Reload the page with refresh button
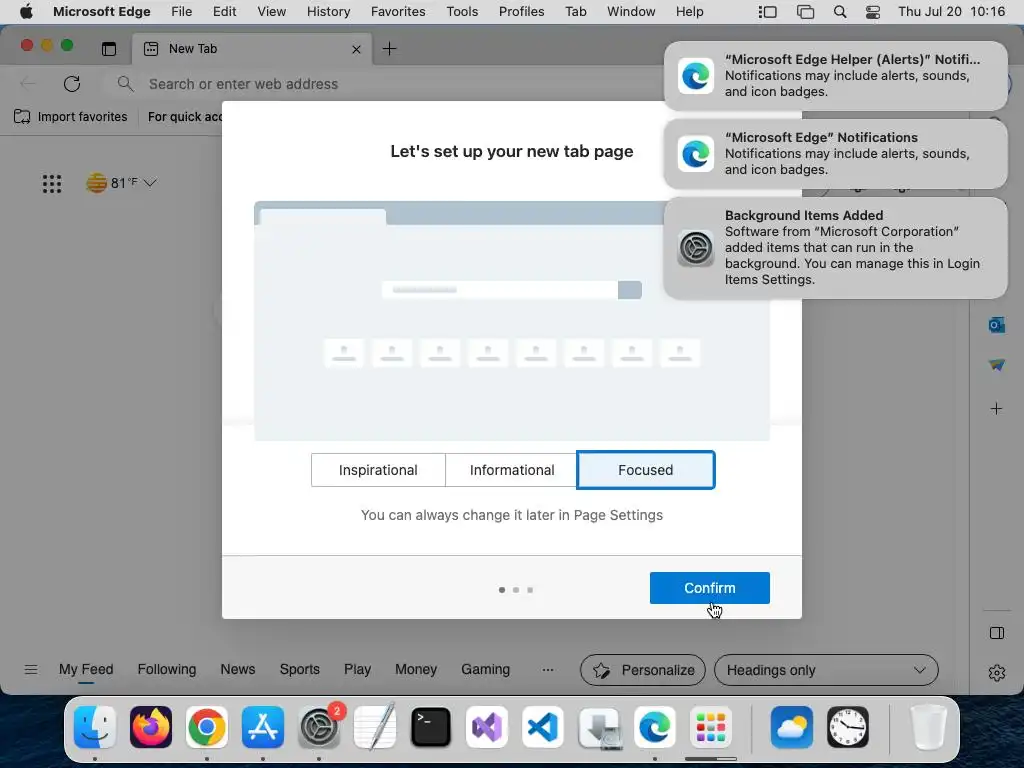This screenshot has width=1024, height=768. pyautogui.click(x=72, y=84)
